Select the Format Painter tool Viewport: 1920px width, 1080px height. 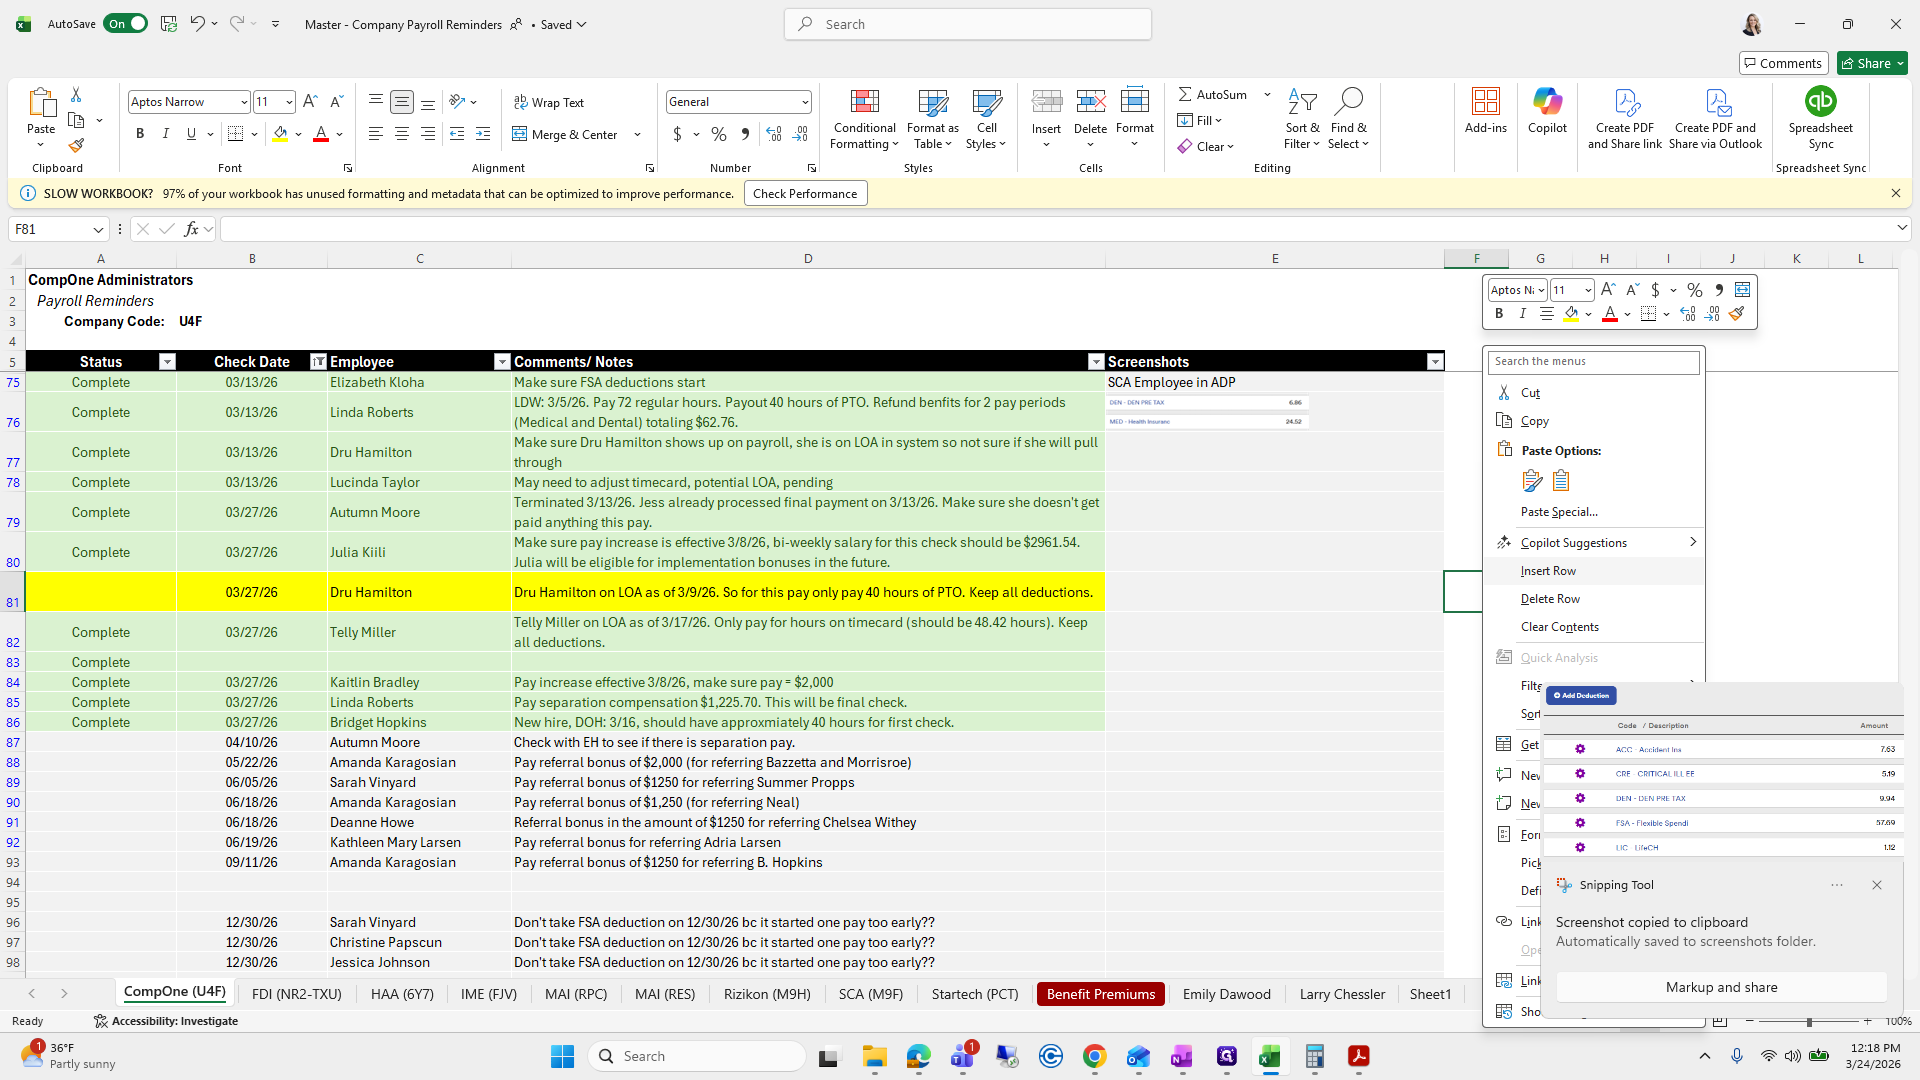click(75, 145)
